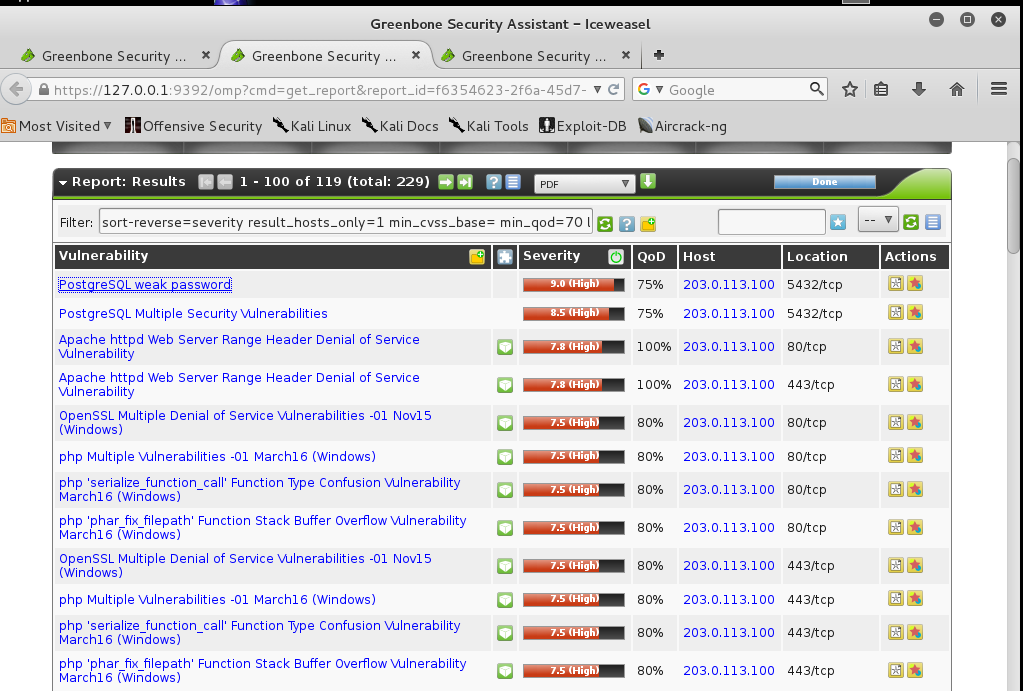
Task: Open the saved filter '--' dropdown
Action: point(878,221)
